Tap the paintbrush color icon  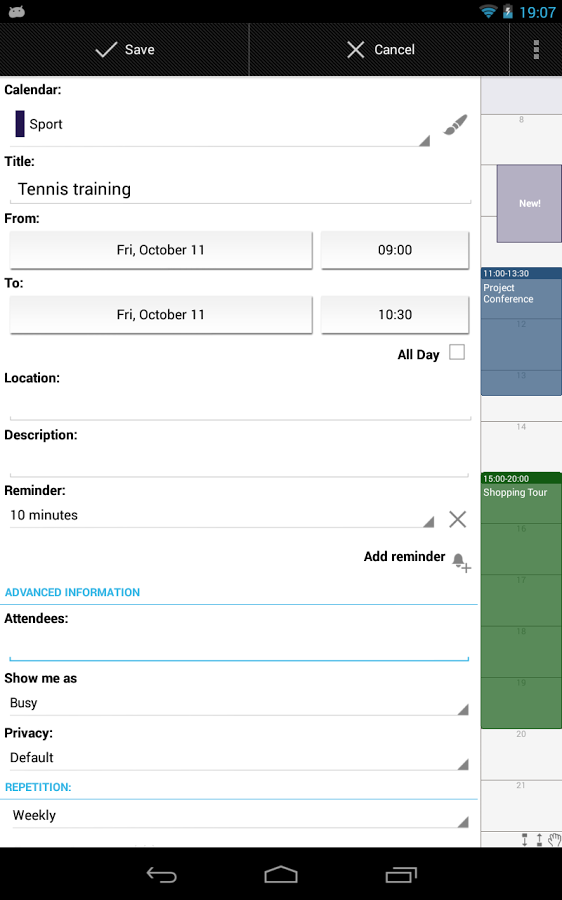[x=455, y=125]
